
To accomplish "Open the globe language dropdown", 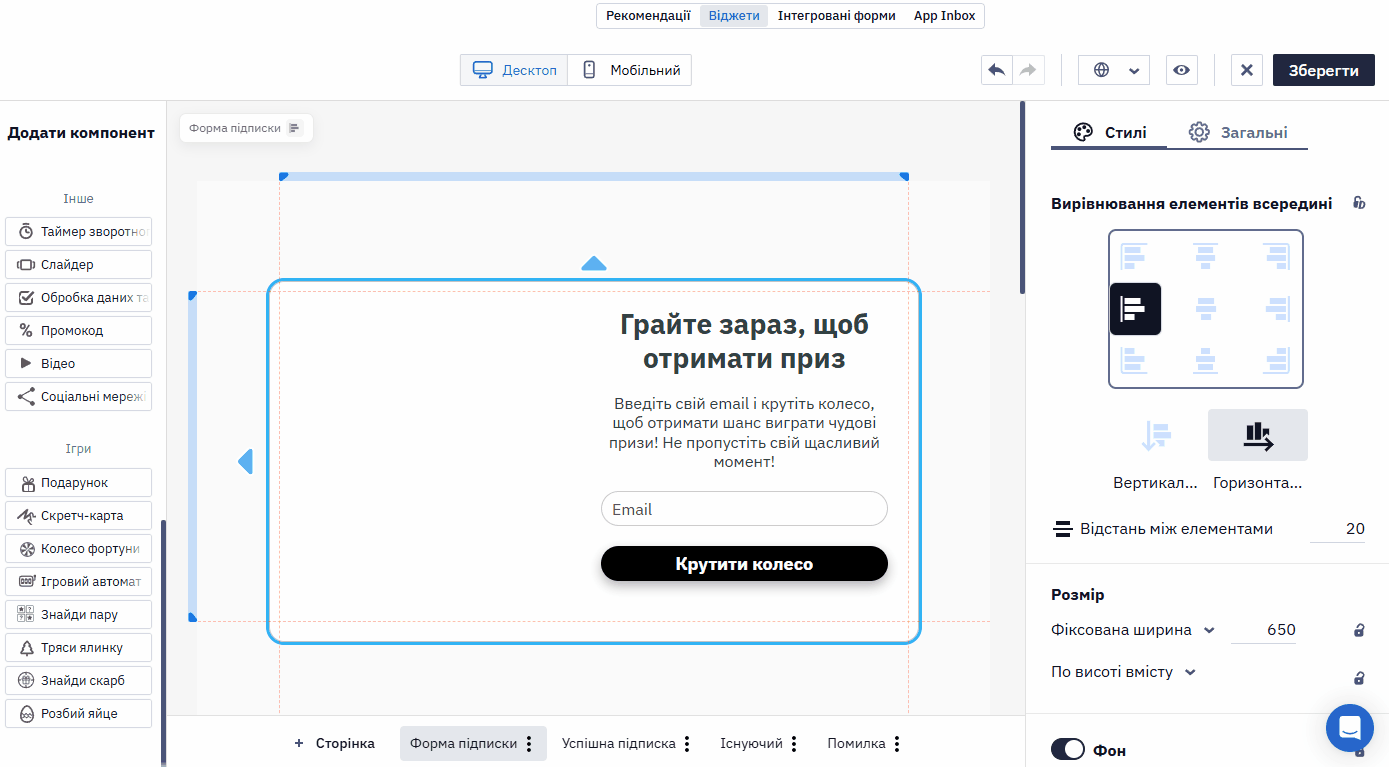I will tap(1114, 70).
